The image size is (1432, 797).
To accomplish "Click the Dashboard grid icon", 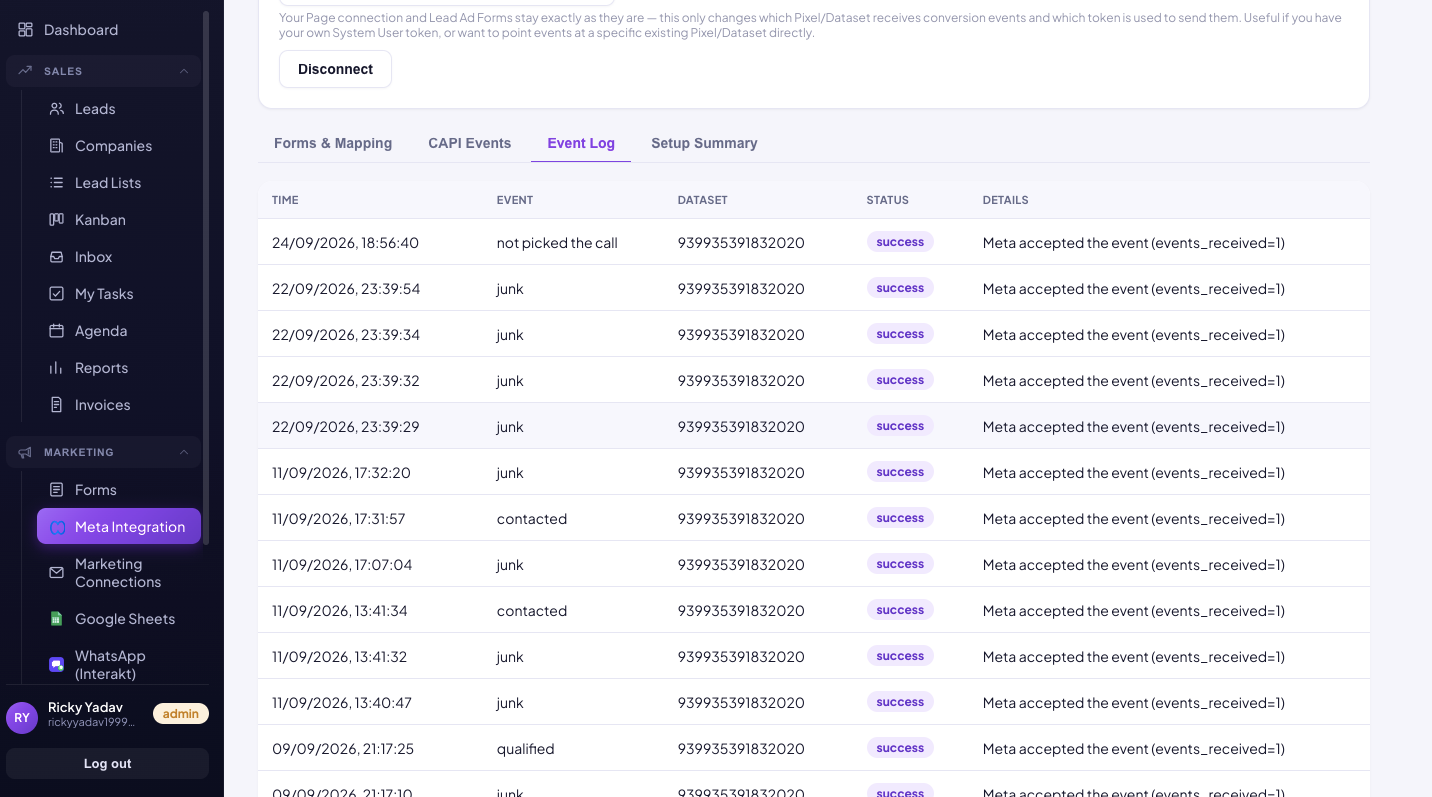I will point(26,30).
